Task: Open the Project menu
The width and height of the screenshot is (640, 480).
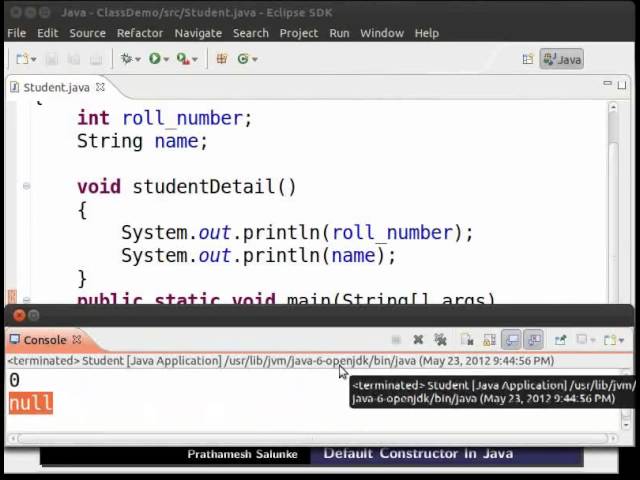Action: pyautogui.click(x=298, y=33)
